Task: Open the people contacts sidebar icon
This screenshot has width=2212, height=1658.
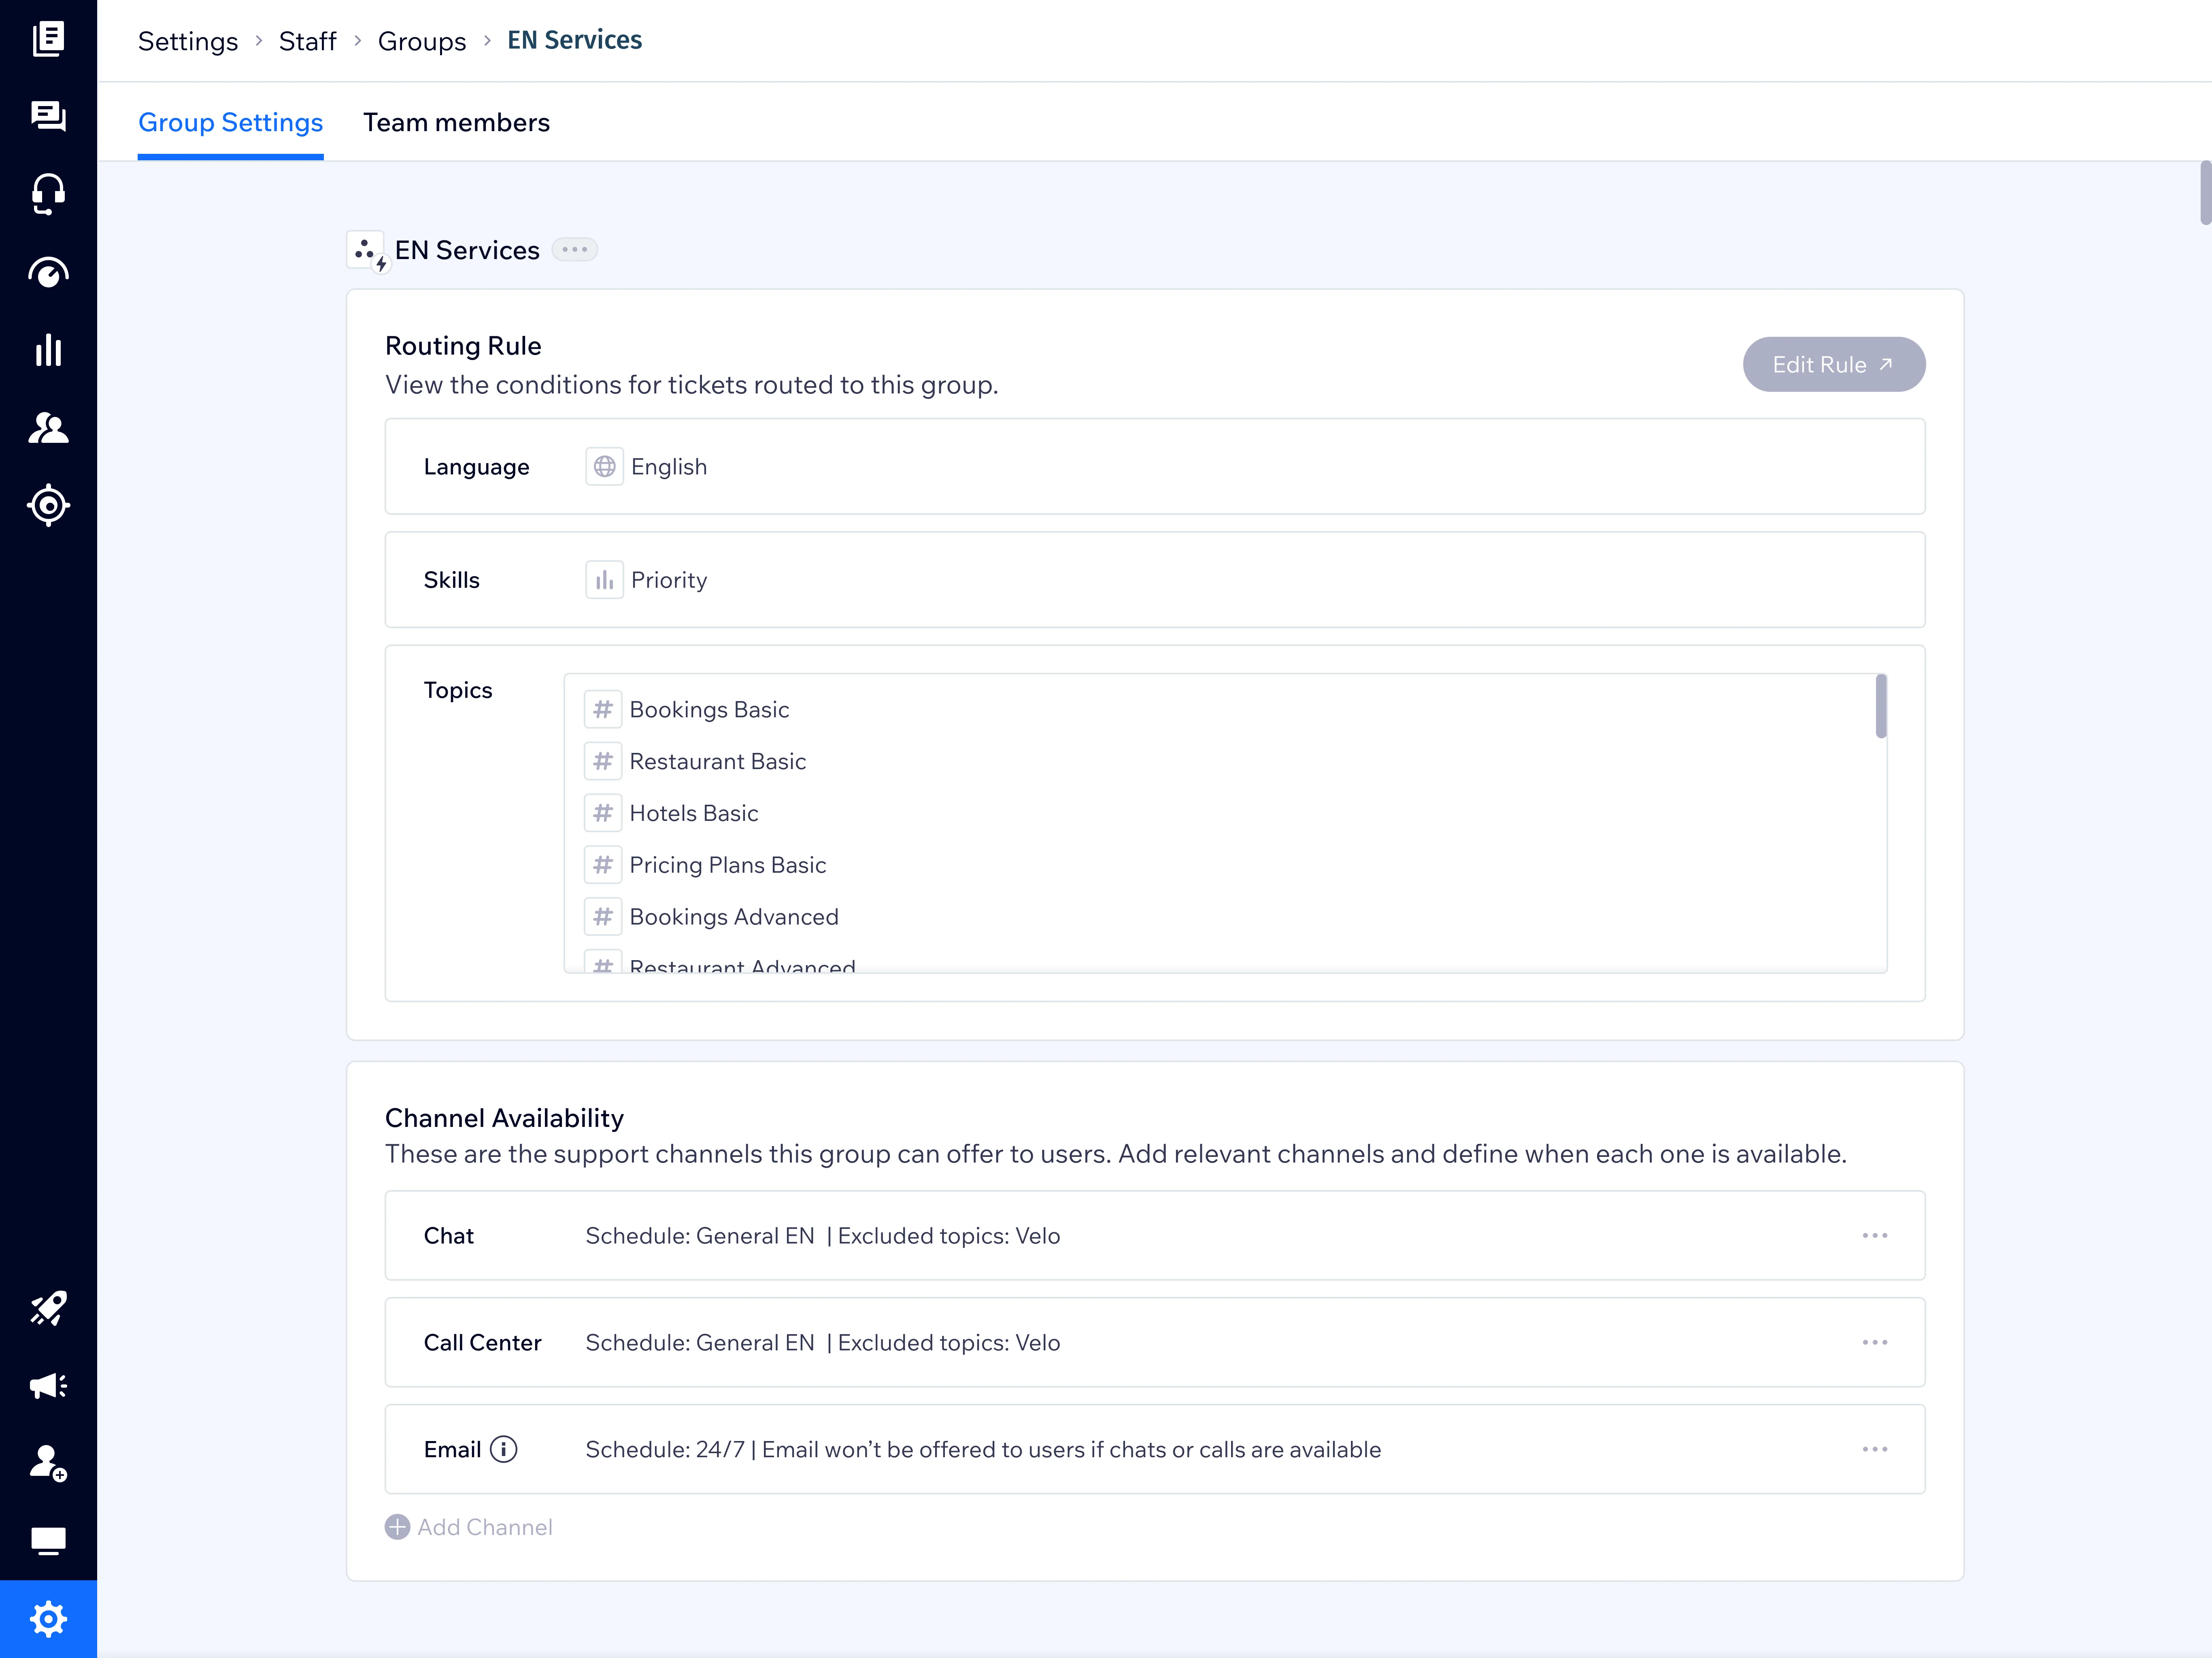Action: (x=48, y=428)
